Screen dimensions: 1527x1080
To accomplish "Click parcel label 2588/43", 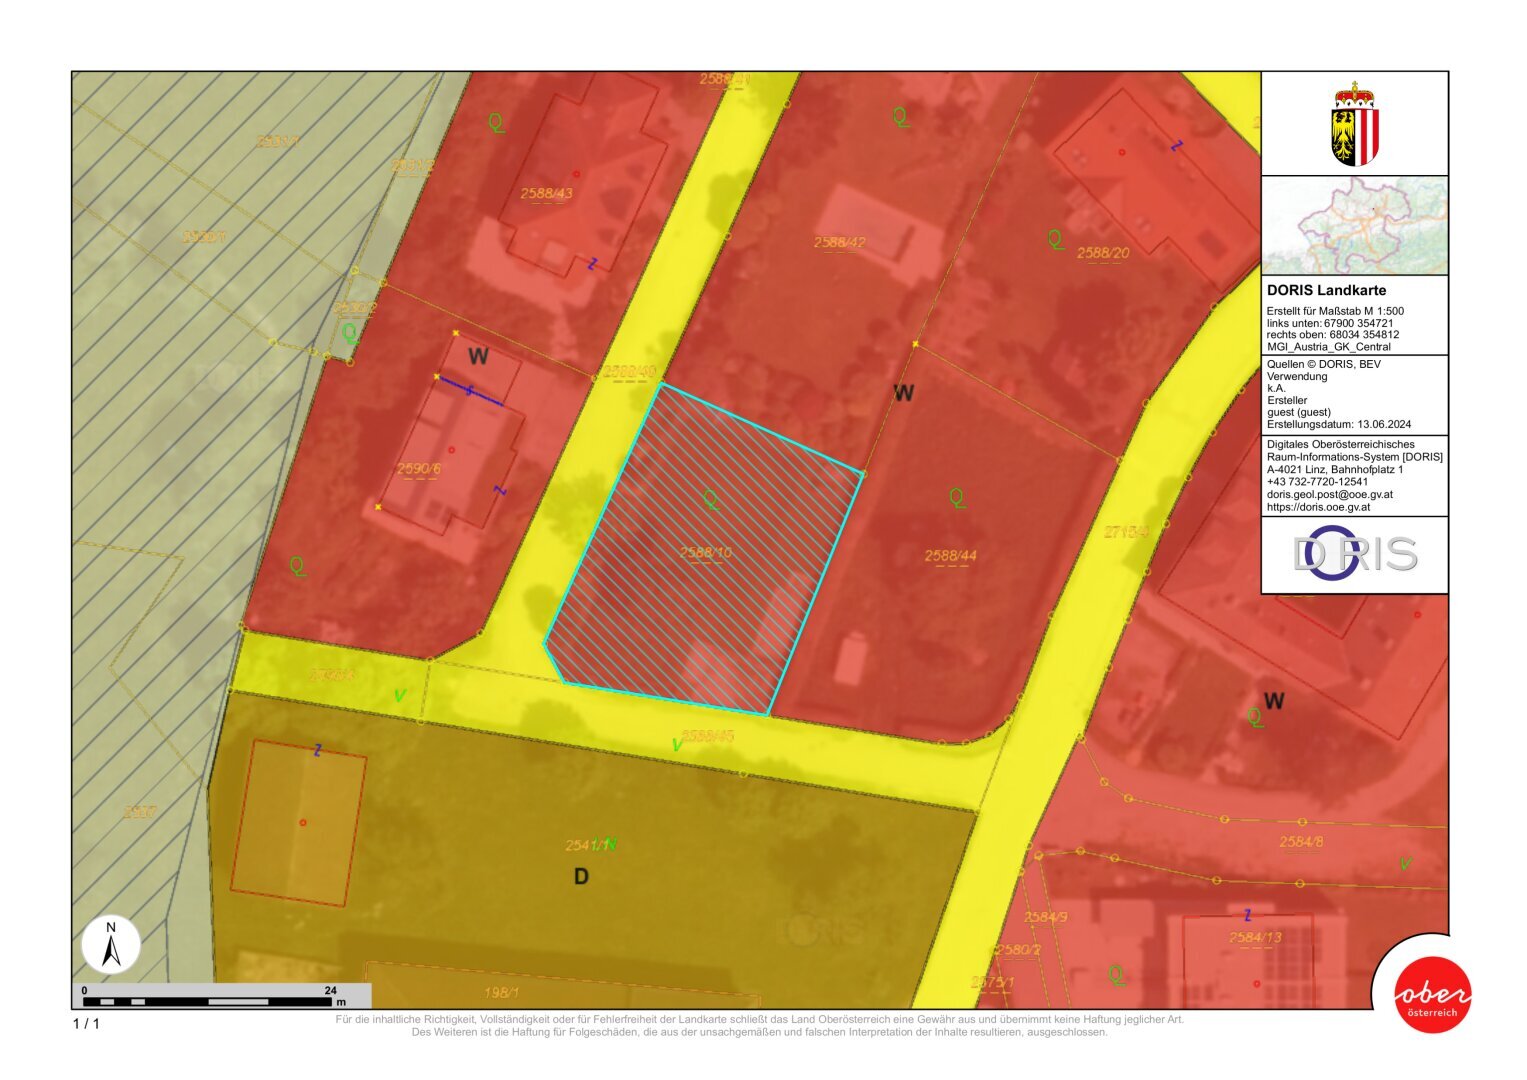I will pyautogui.click(x=546, y=193).
